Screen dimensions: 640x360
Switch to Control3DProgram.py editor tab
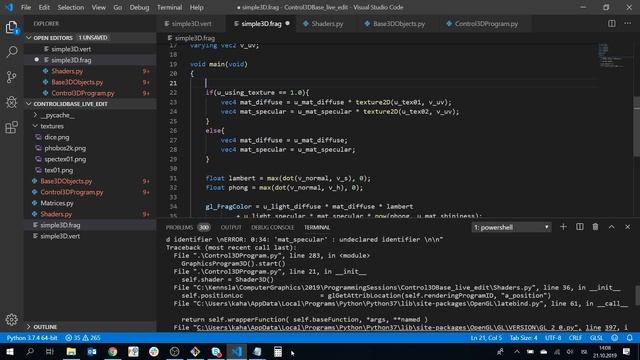(486, 24)
